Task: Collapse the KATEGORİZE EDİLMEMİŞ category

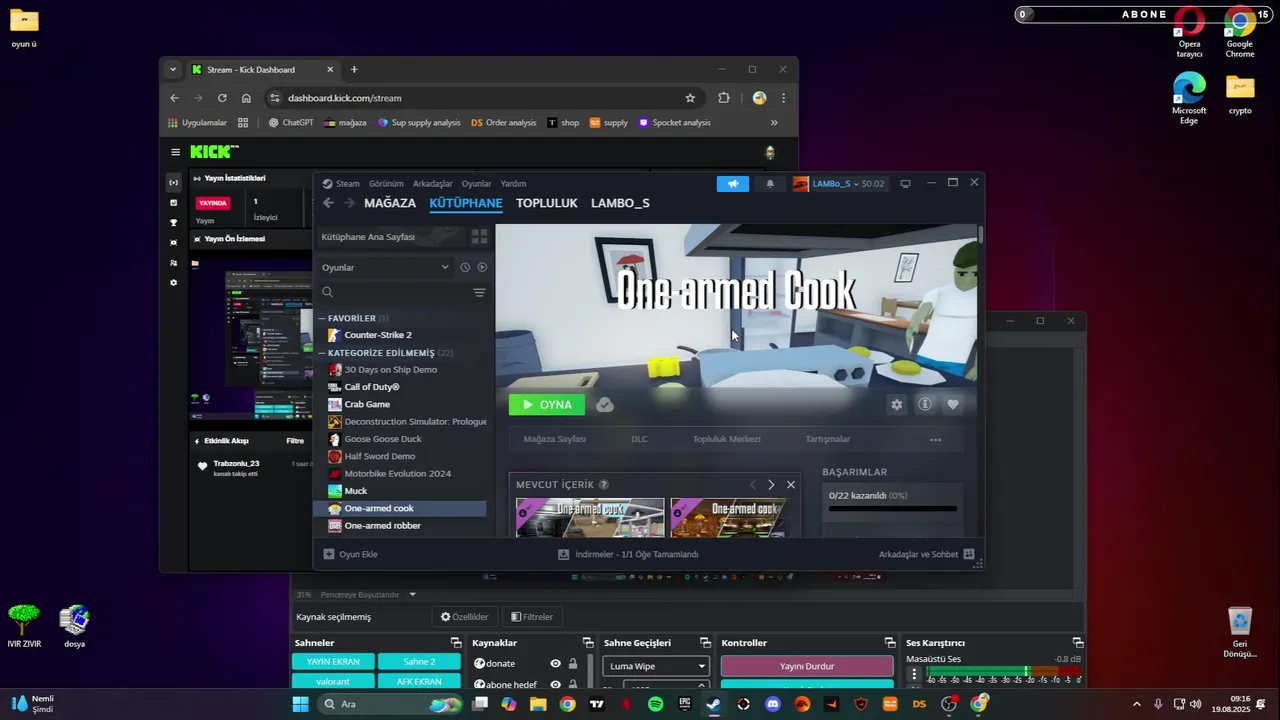Action: coord(322,353)
